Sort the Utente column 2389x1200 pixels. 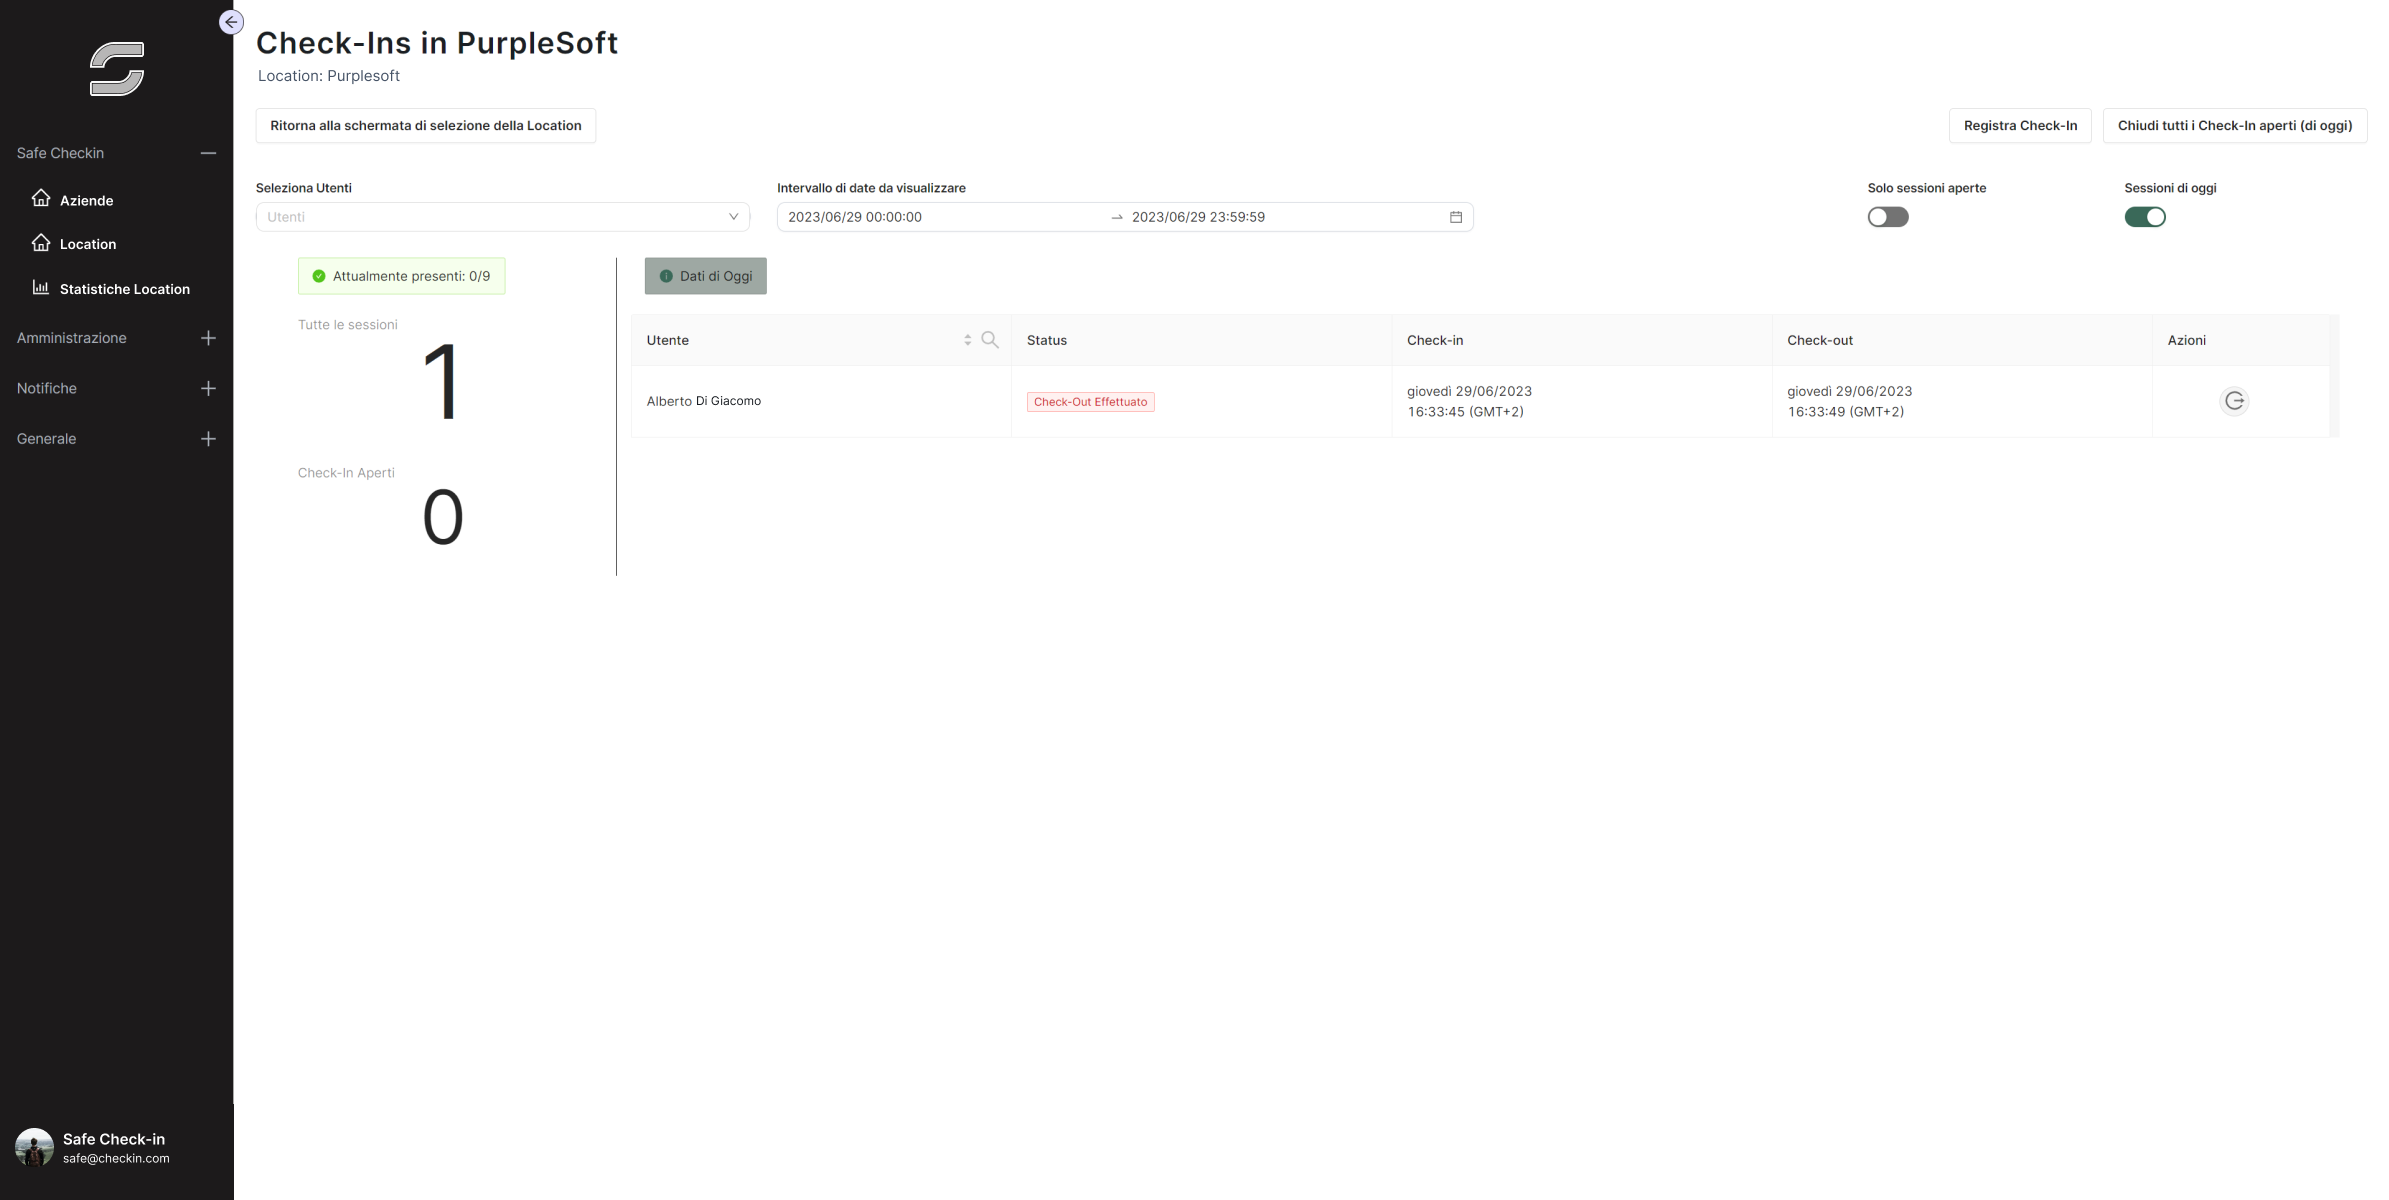[967, 340]
